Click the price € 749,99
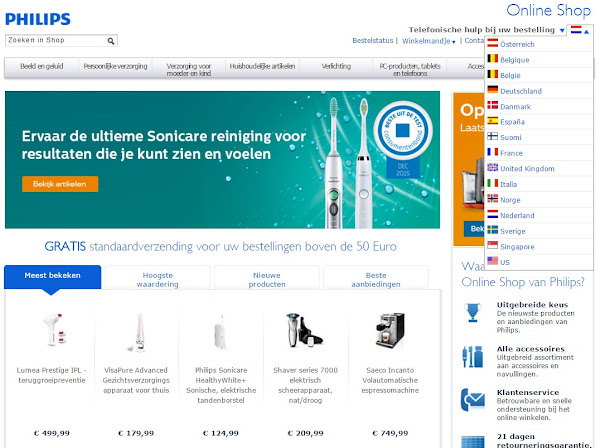 point(390,433)
